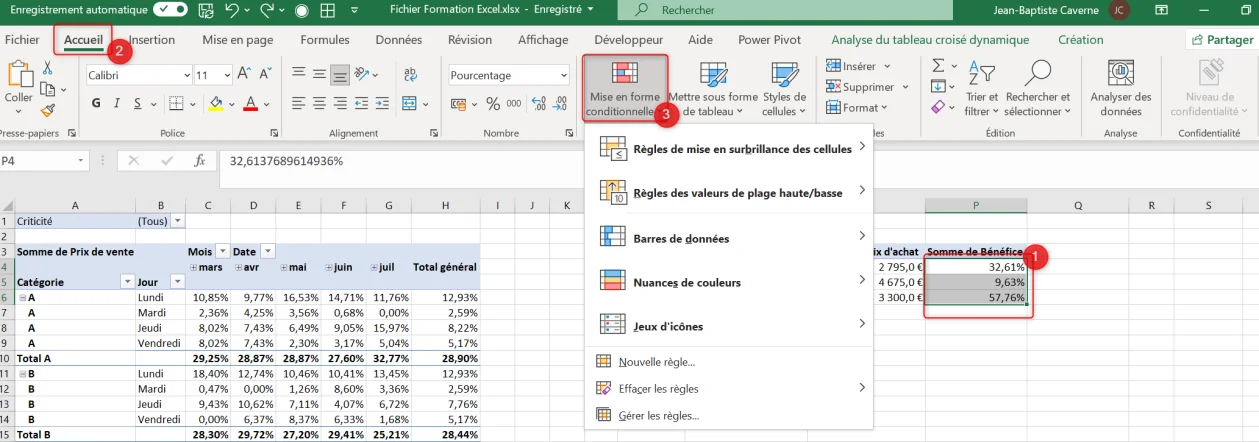Switch to the Formules ribbon tab
The image size is (1259, 442).
coord(325,40)
